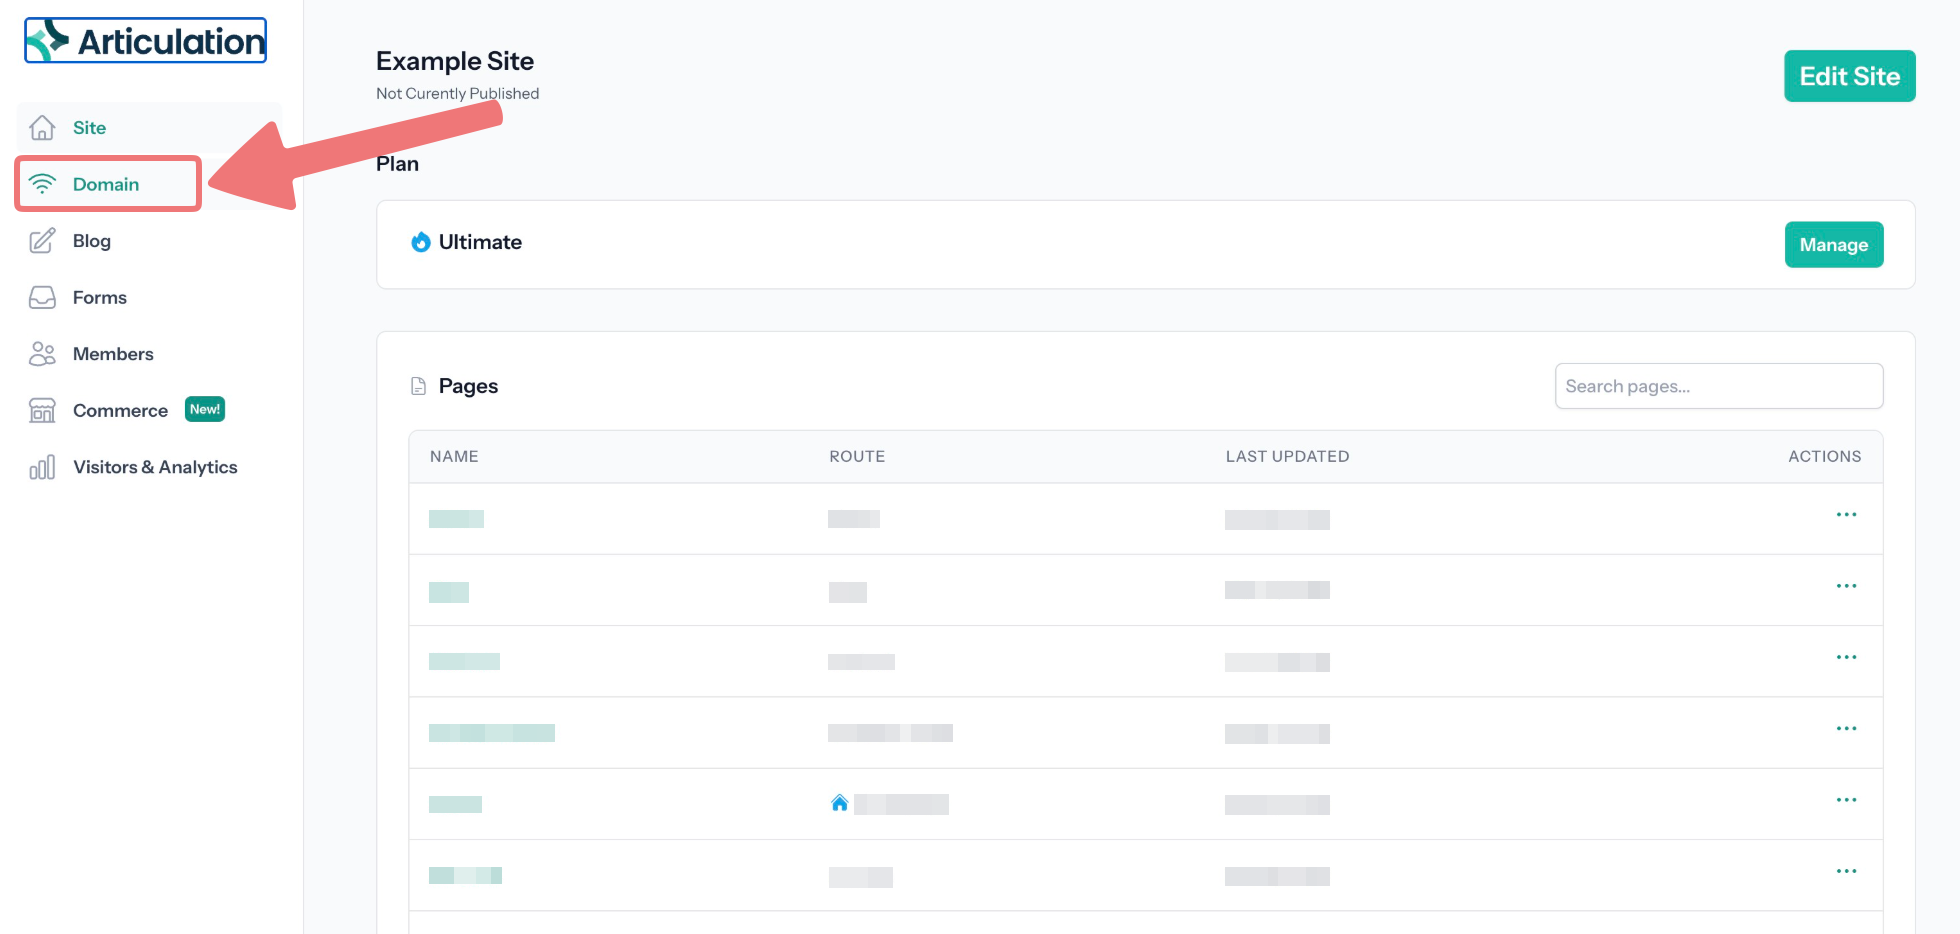Go to the Domain settings
Image resolution: width=1960 pixels, height=934 pixels.
pos(108,184)
